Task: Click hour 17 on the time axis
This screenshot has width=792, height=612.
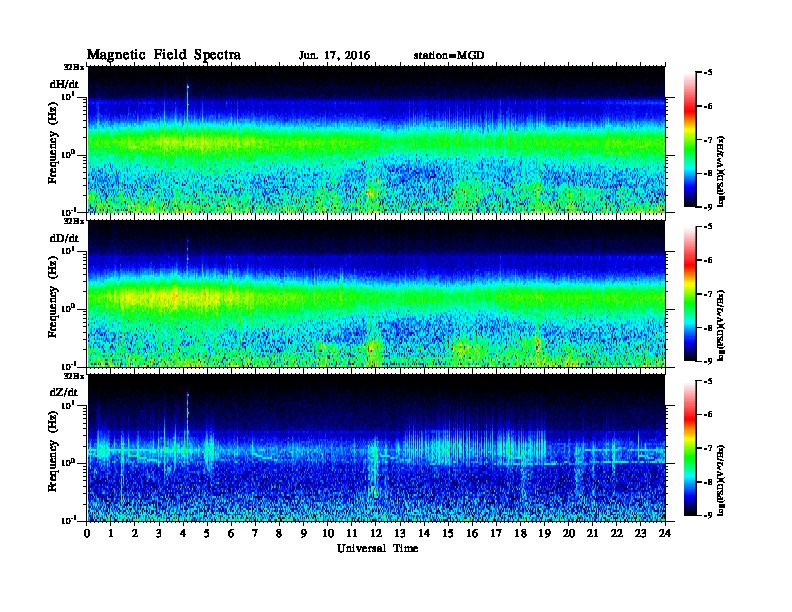Action: point(497,534)
